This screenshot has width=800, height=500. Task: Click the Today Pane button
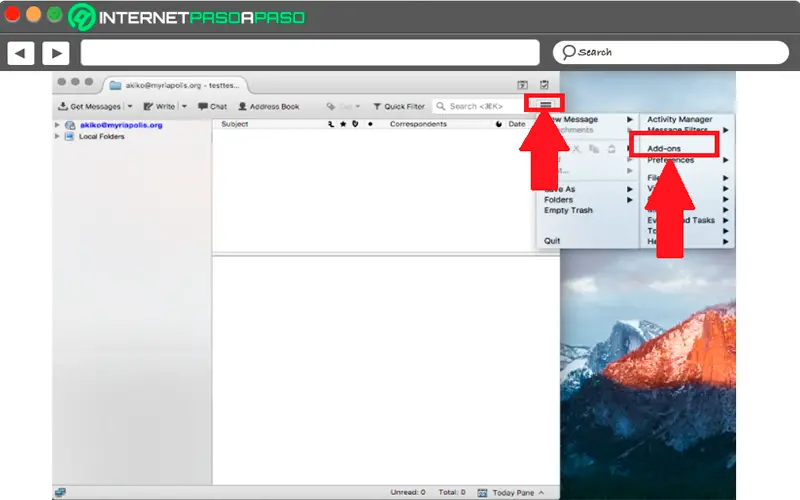[511, 492]
